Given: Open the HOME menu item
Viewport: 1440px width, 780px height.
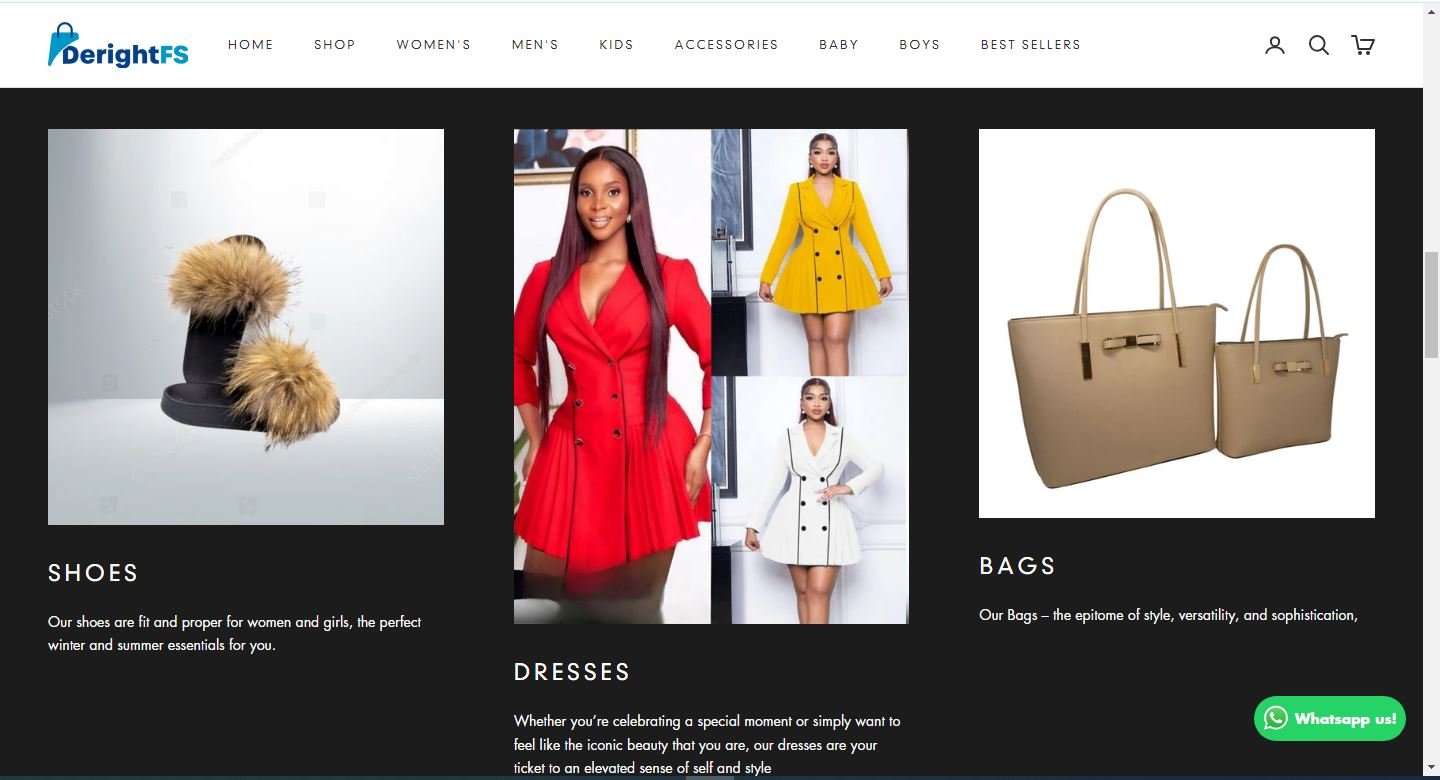Looking at the screenshot, I should 251,45.
